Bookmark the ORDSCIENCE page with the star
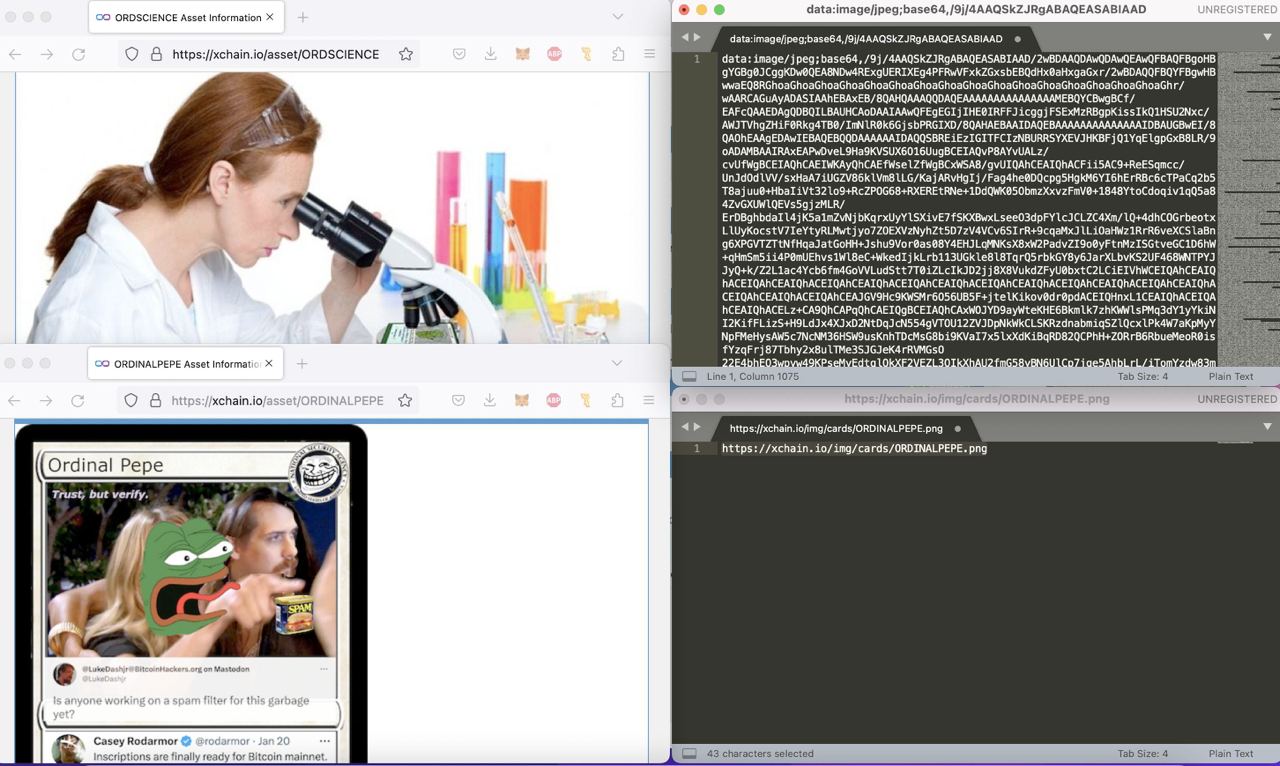The image size is (1280, 766). tap(406, 54)
